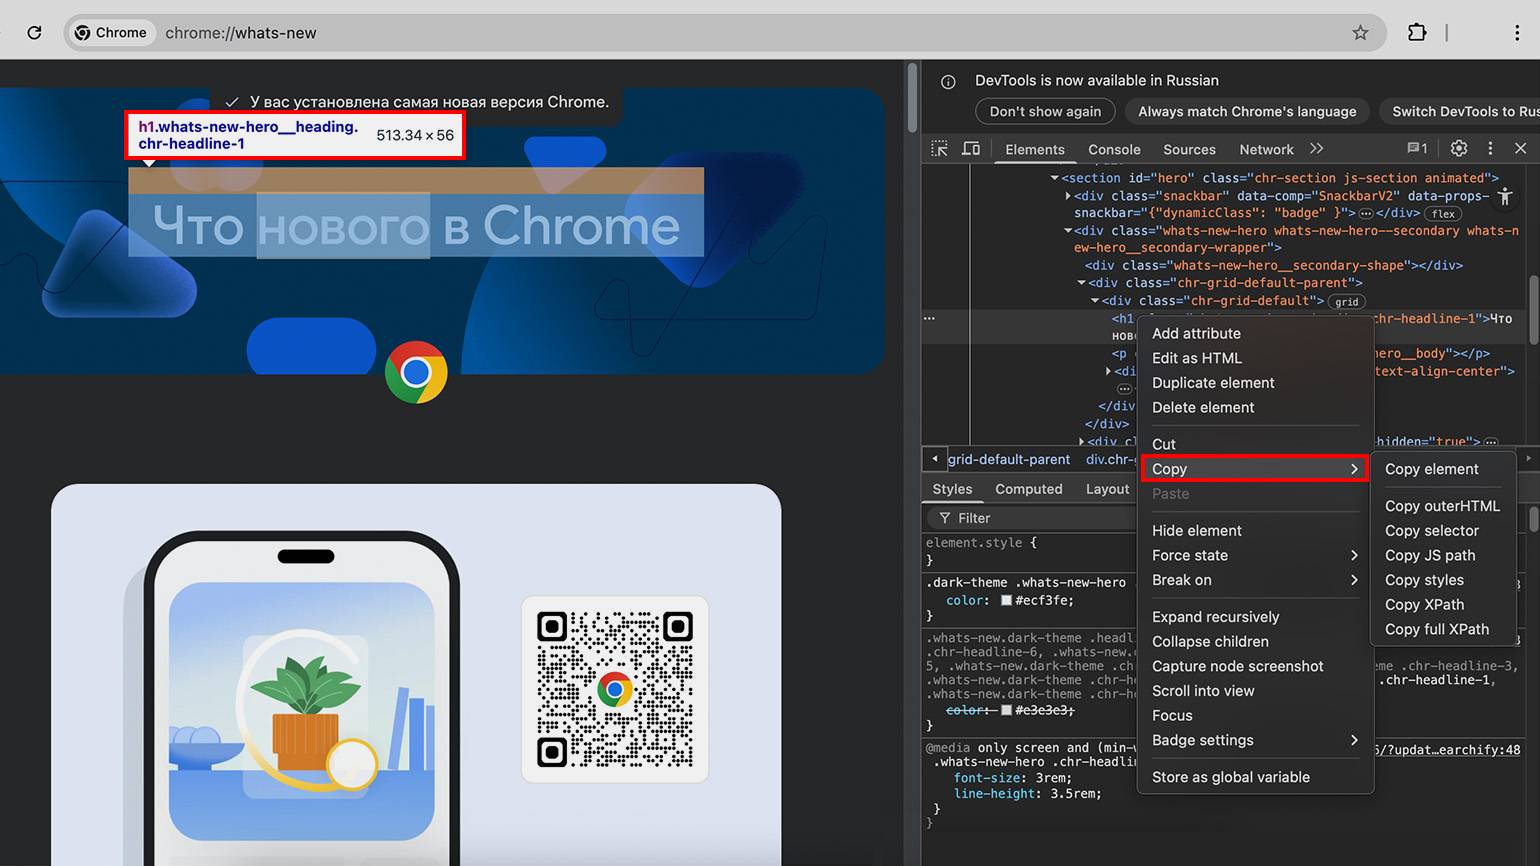The width and height of the screenshot is (1540, 866).
Task: Open the Extensions puzzle icon
Action: click(1417, 33)
